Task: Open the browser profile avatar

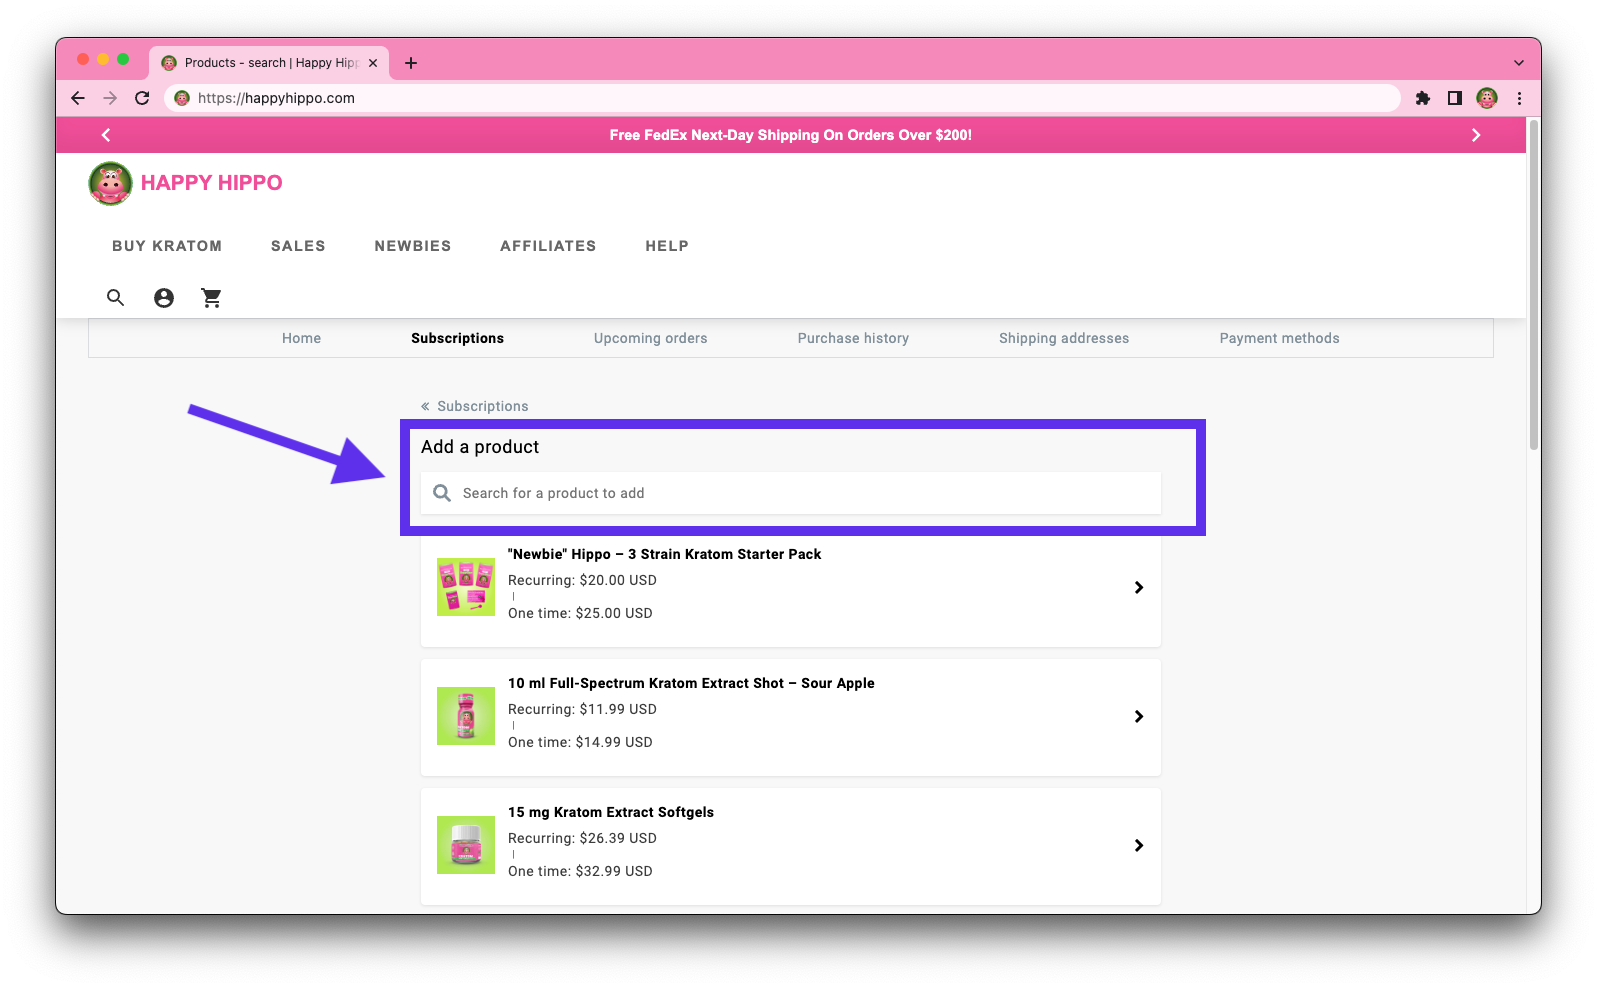Action: (x=1487, y=98)
